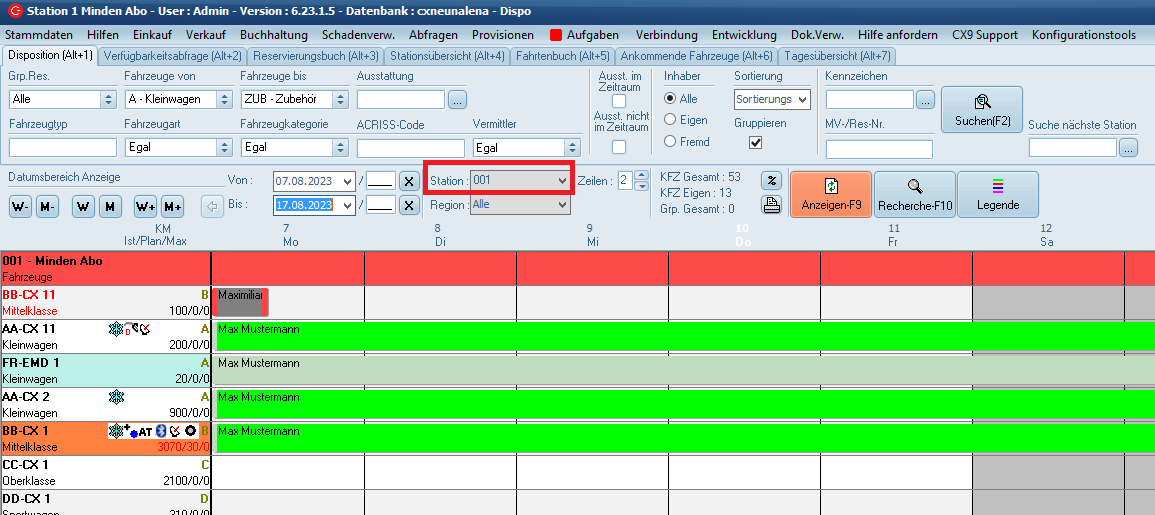This screenshot has height=515, width=1155.
Task: Click the printer icon button
Action: point(771,205)
